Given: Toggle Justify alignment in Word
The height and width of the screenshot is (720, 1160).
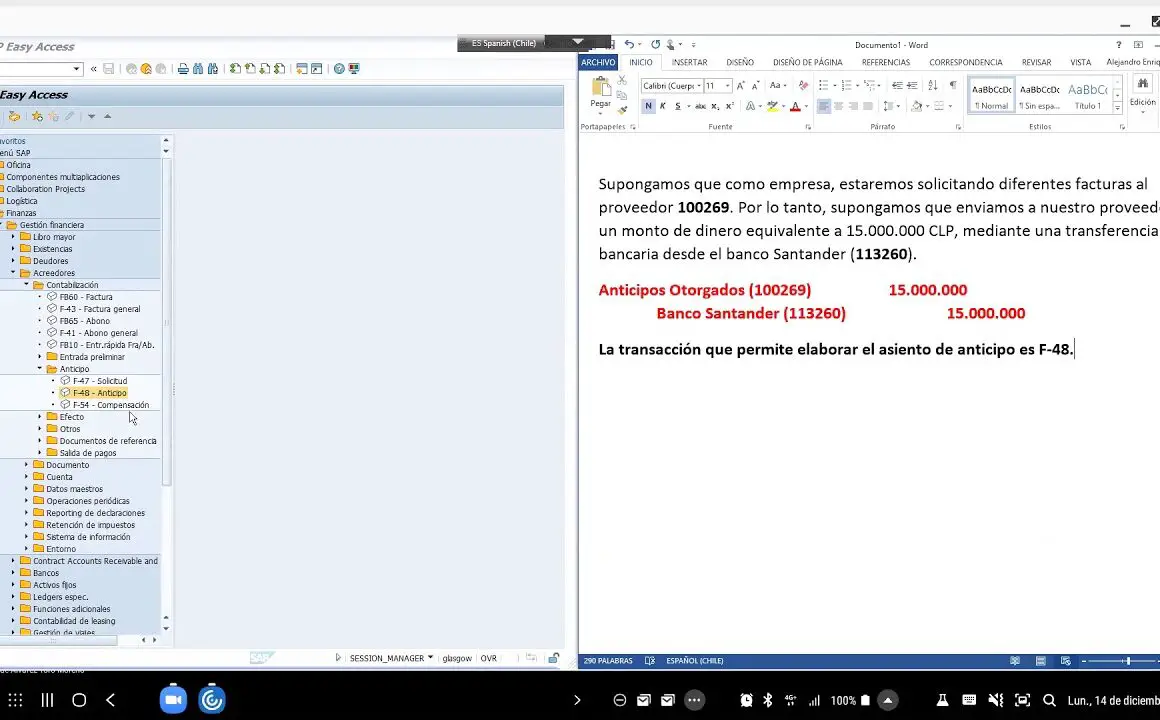Looking at the screenshot, I should [x=868, y=107].
